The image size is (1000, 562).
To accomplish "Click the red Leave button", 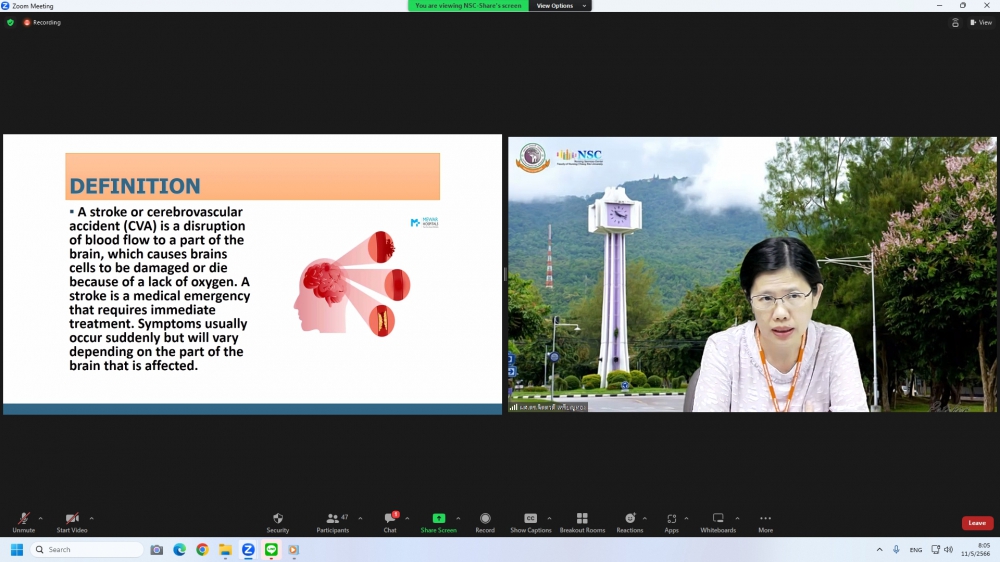I will (977, 523).
